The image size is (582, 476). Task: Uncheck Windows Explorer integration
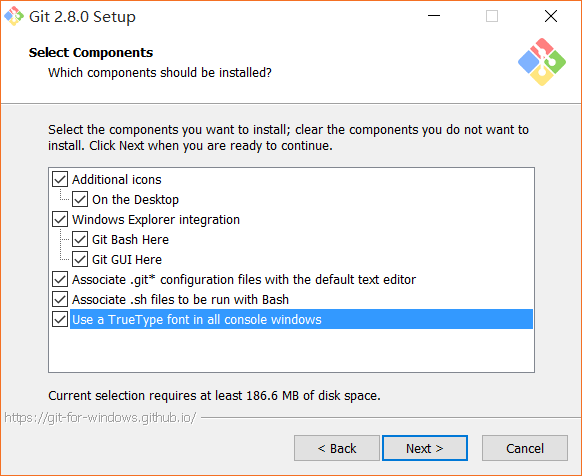(60, 219)
